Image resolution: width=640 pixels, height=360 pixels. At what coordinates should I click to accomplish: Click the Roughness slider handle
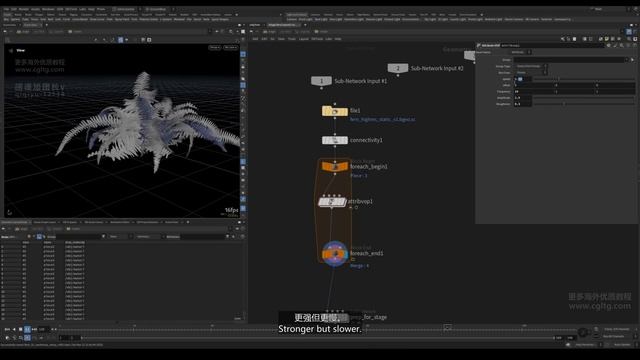point(564,104)
